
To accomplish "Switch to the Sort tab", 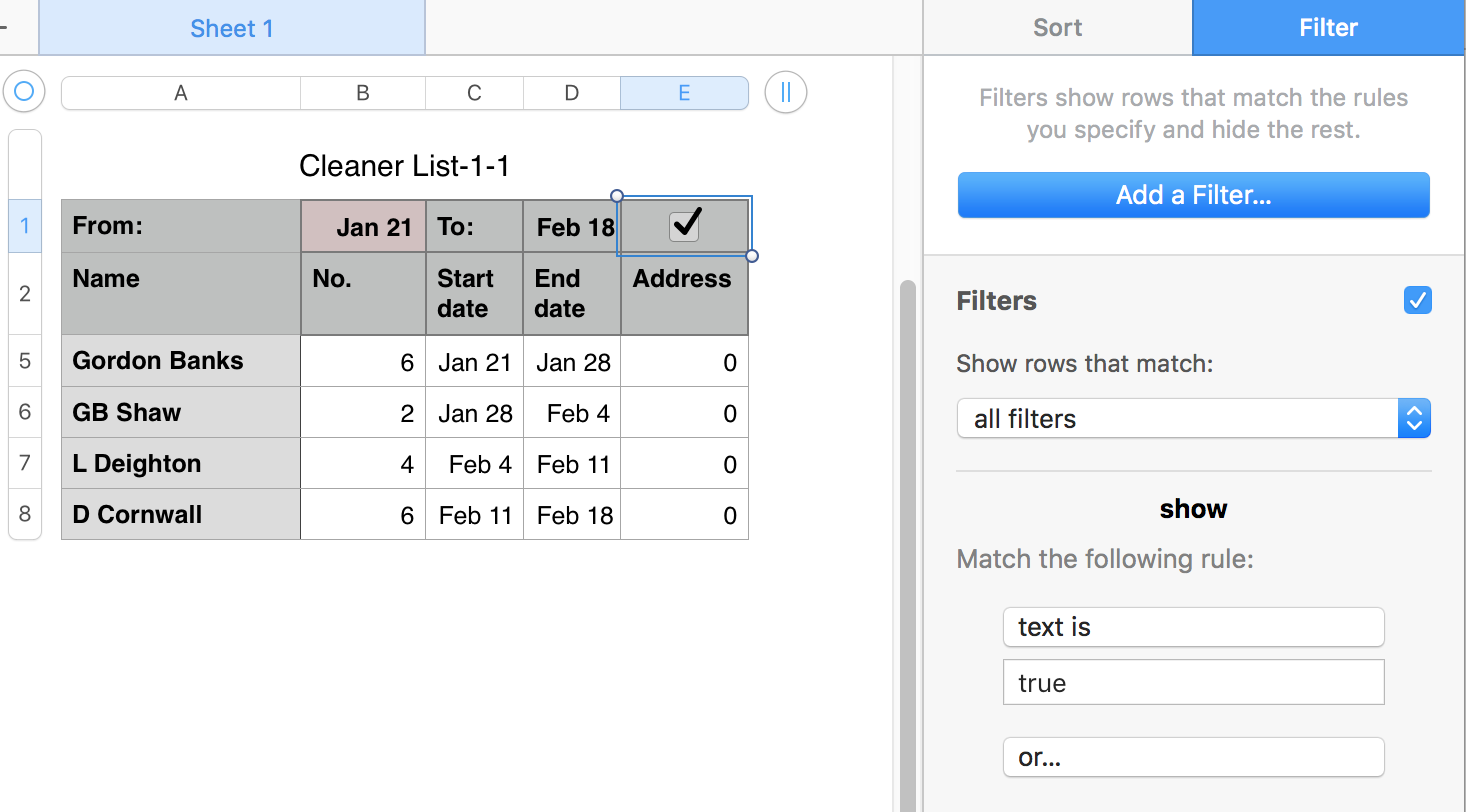I will pyautogui.click(x=1057, y=28).
